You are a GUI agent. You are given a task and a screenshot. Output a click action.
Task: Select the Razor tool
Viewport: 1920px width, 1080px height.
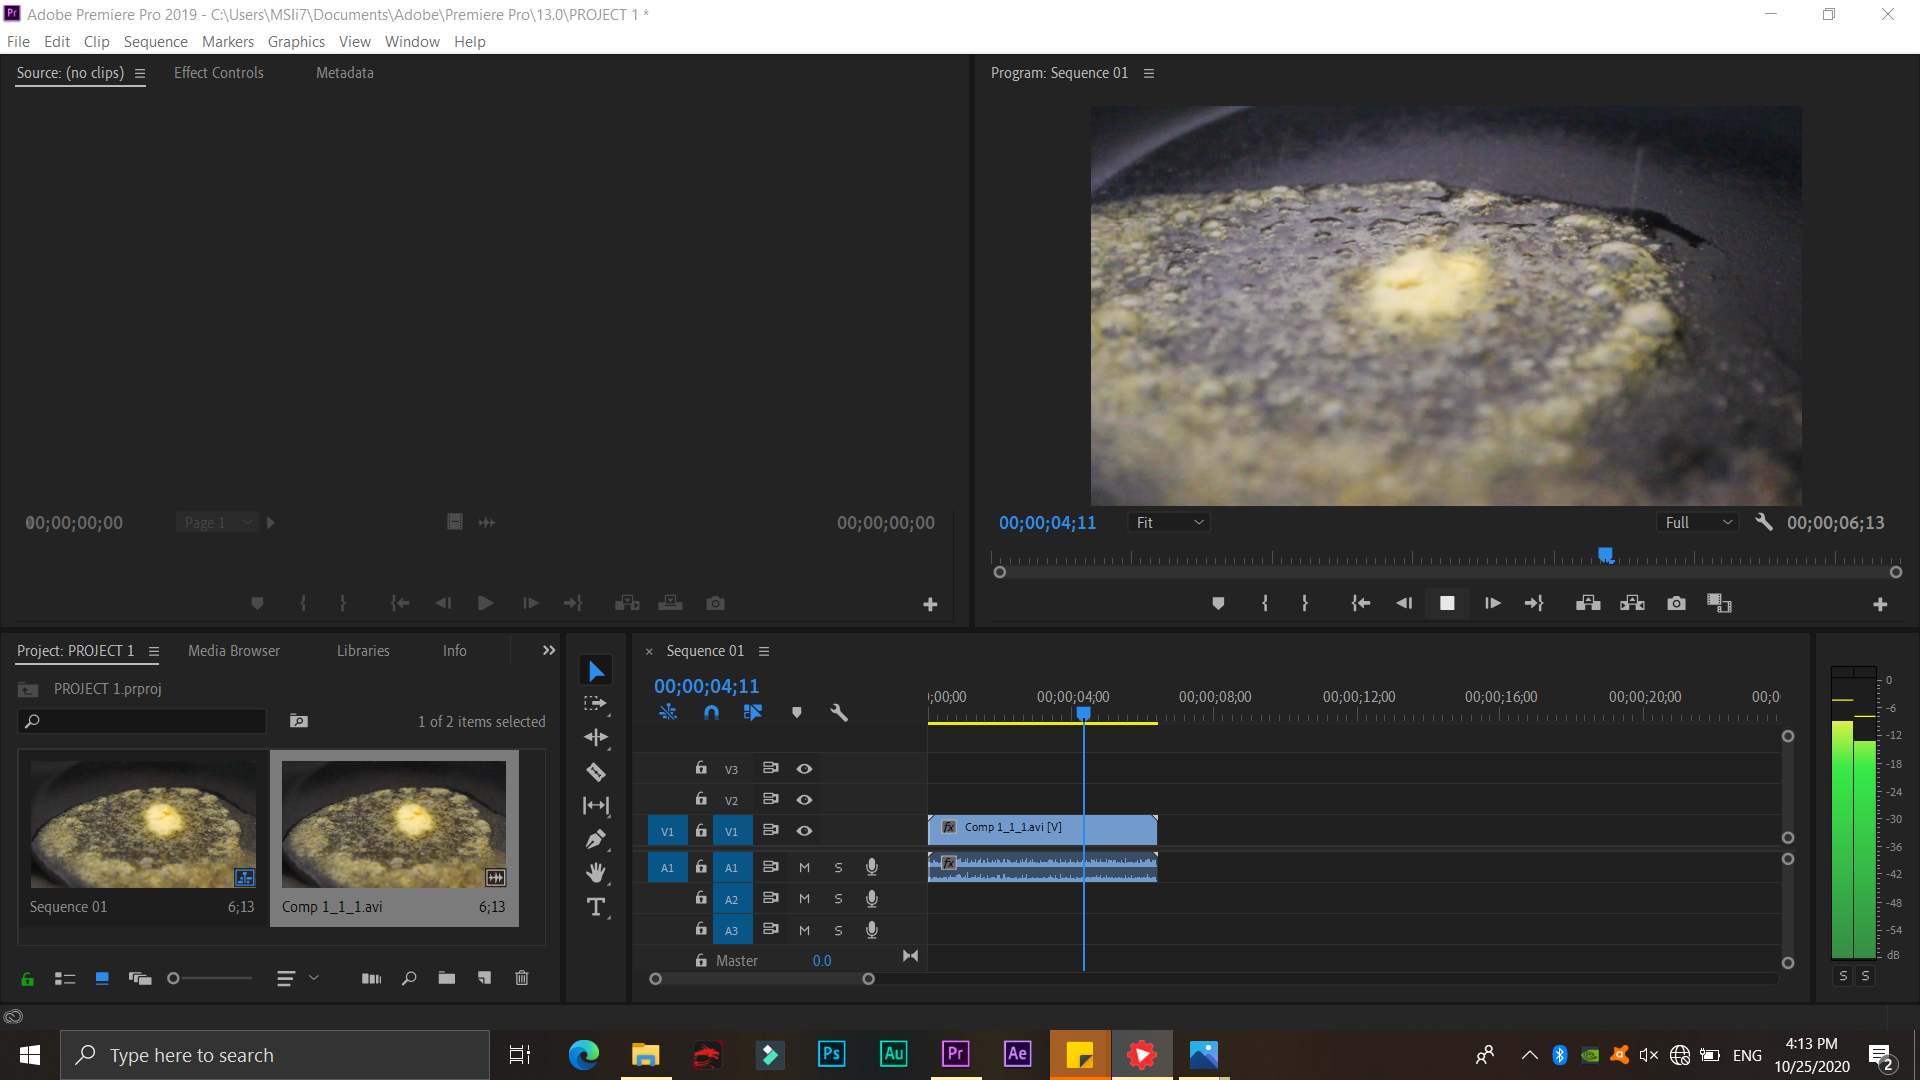pyautogui.click(x=596, y=772)
